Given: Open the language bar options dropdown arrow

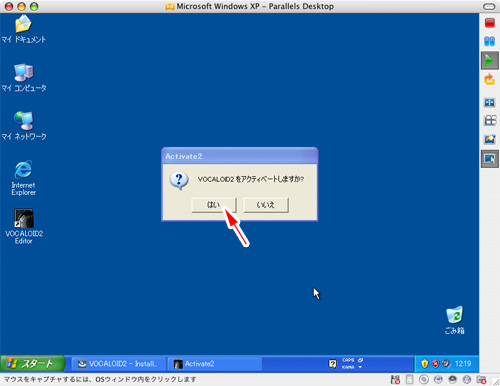Looking at the screenshot, I should coord(360,367).
